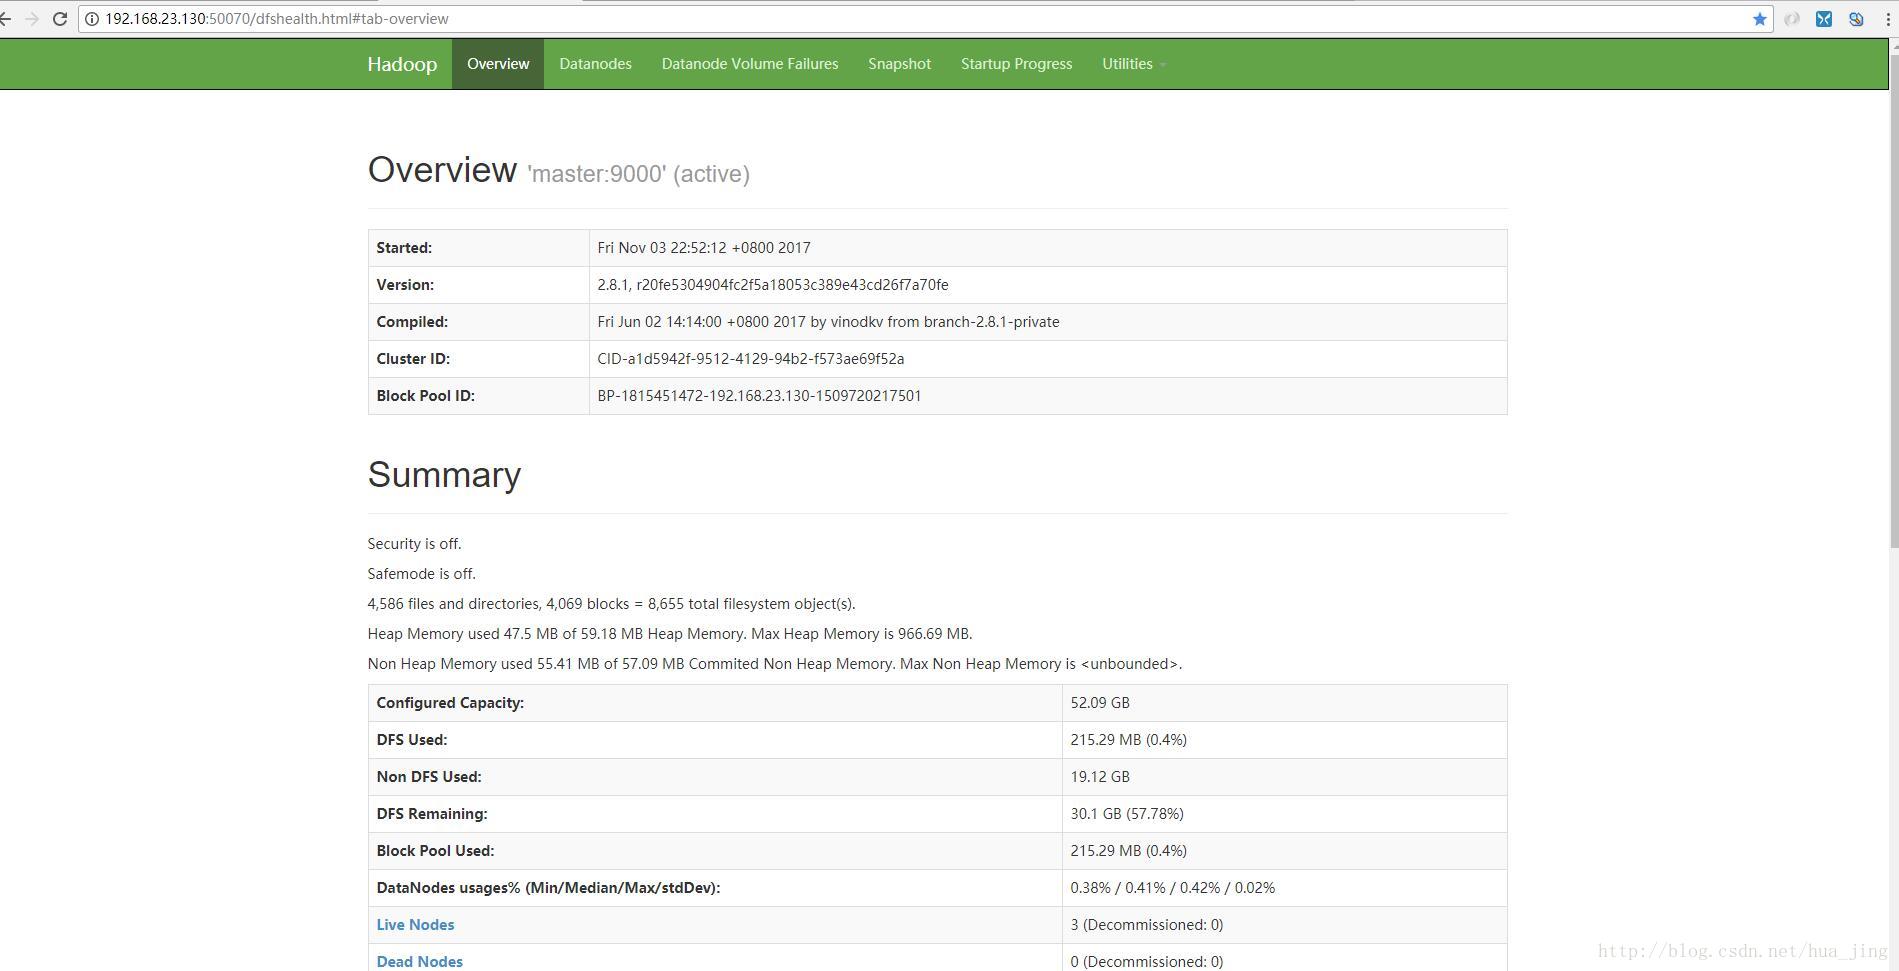Image resolution: width=1899 pixels, height=971 pixels.
Task: Click the Non Heap Memory used line
Action: pos(775,664)
